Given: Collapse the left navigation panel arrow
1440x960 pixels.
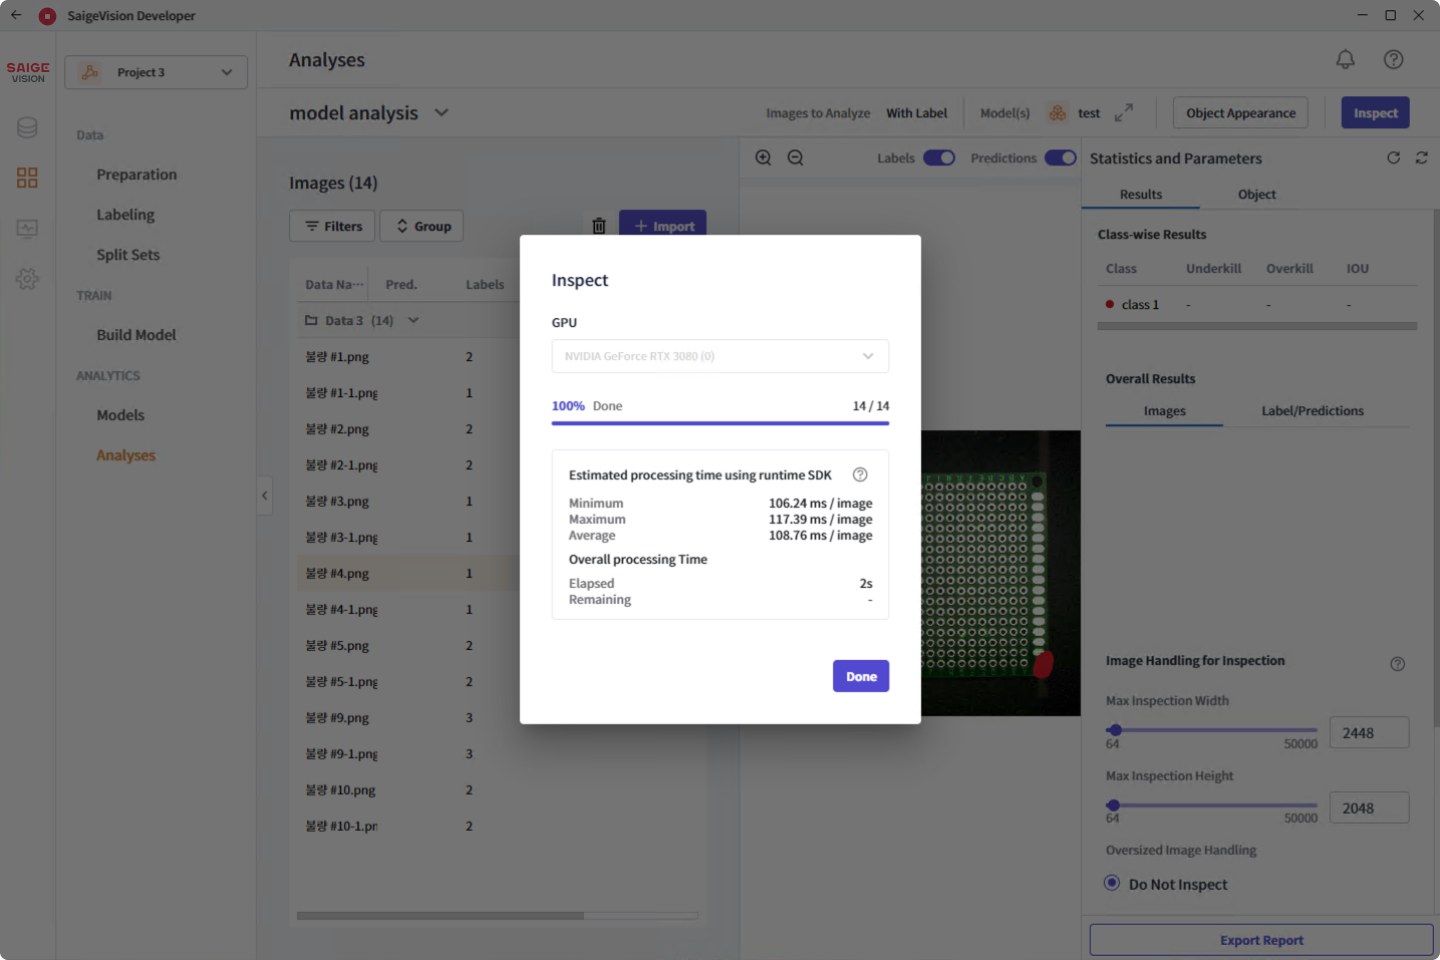Looking at the screenshot, I should 264,495.
